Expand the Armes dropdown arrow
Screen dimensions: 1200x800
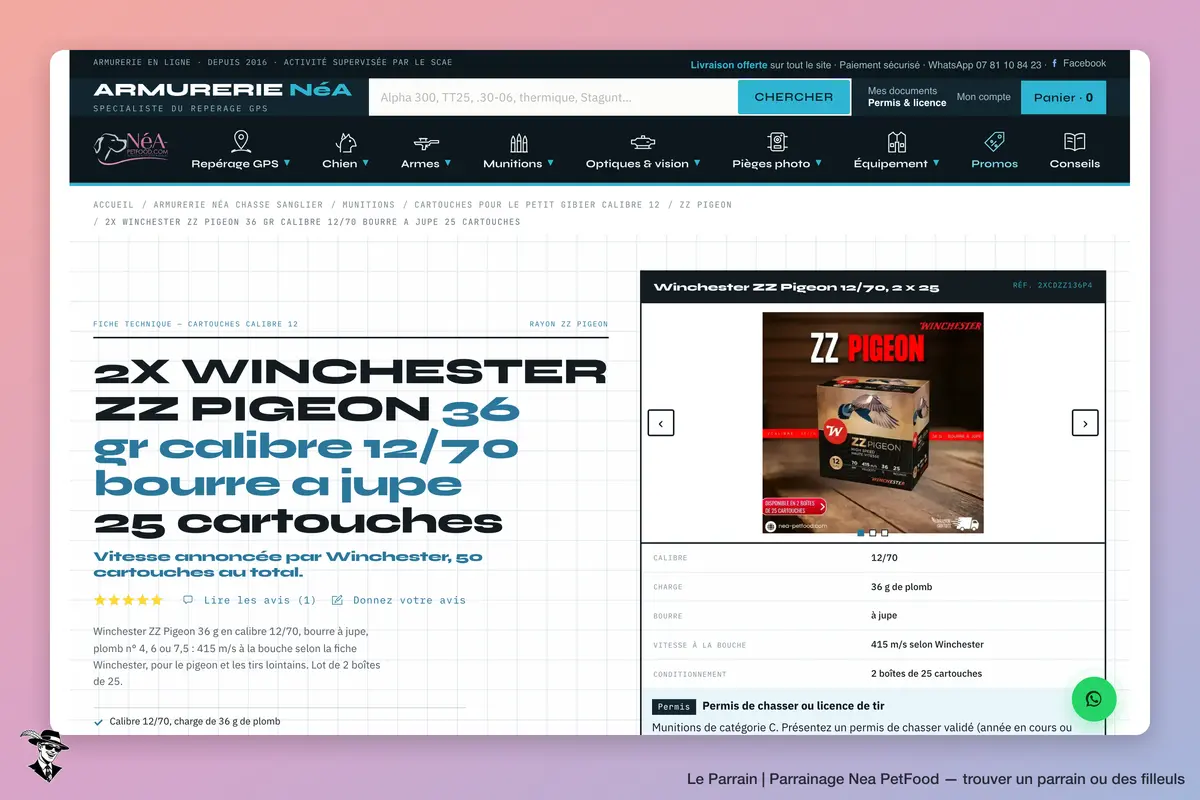point(447,163)
